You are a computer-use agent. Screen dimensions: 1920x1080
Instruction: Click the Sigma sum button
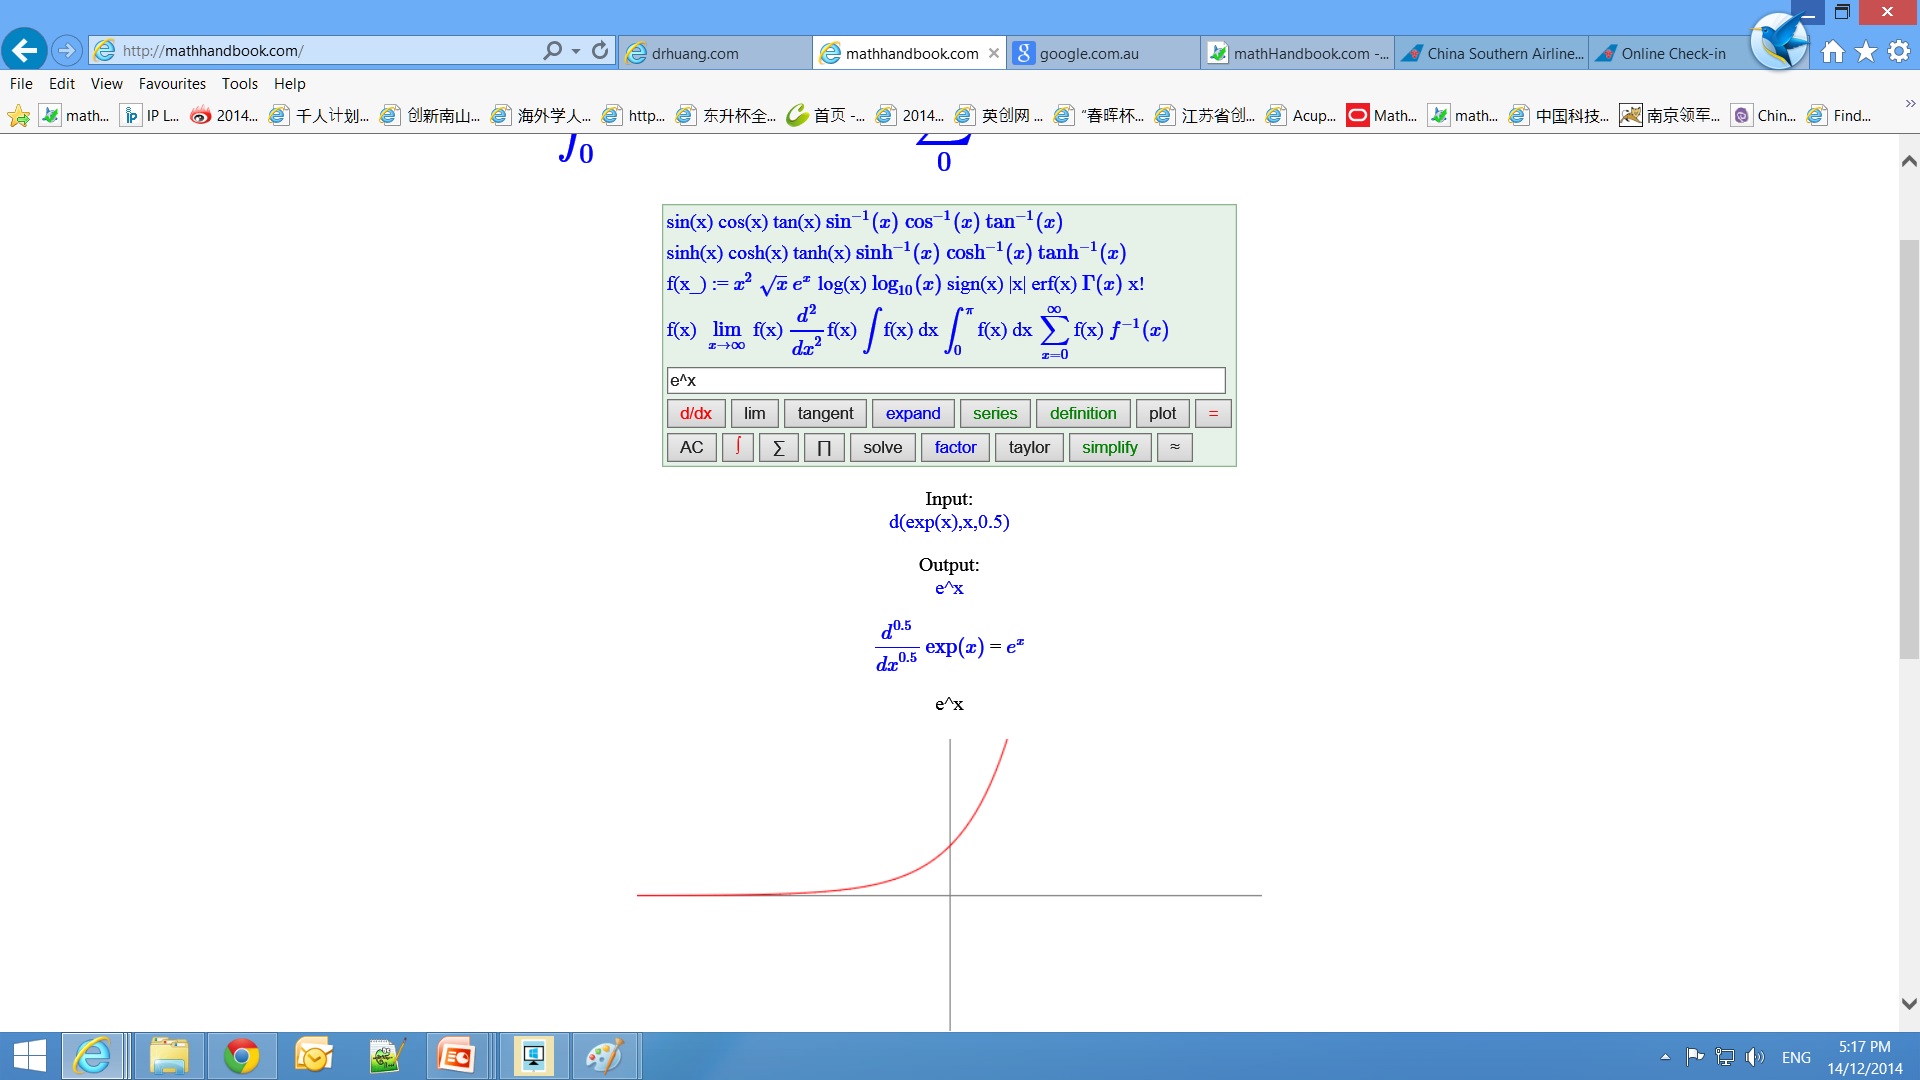click(x=778, y=447)
